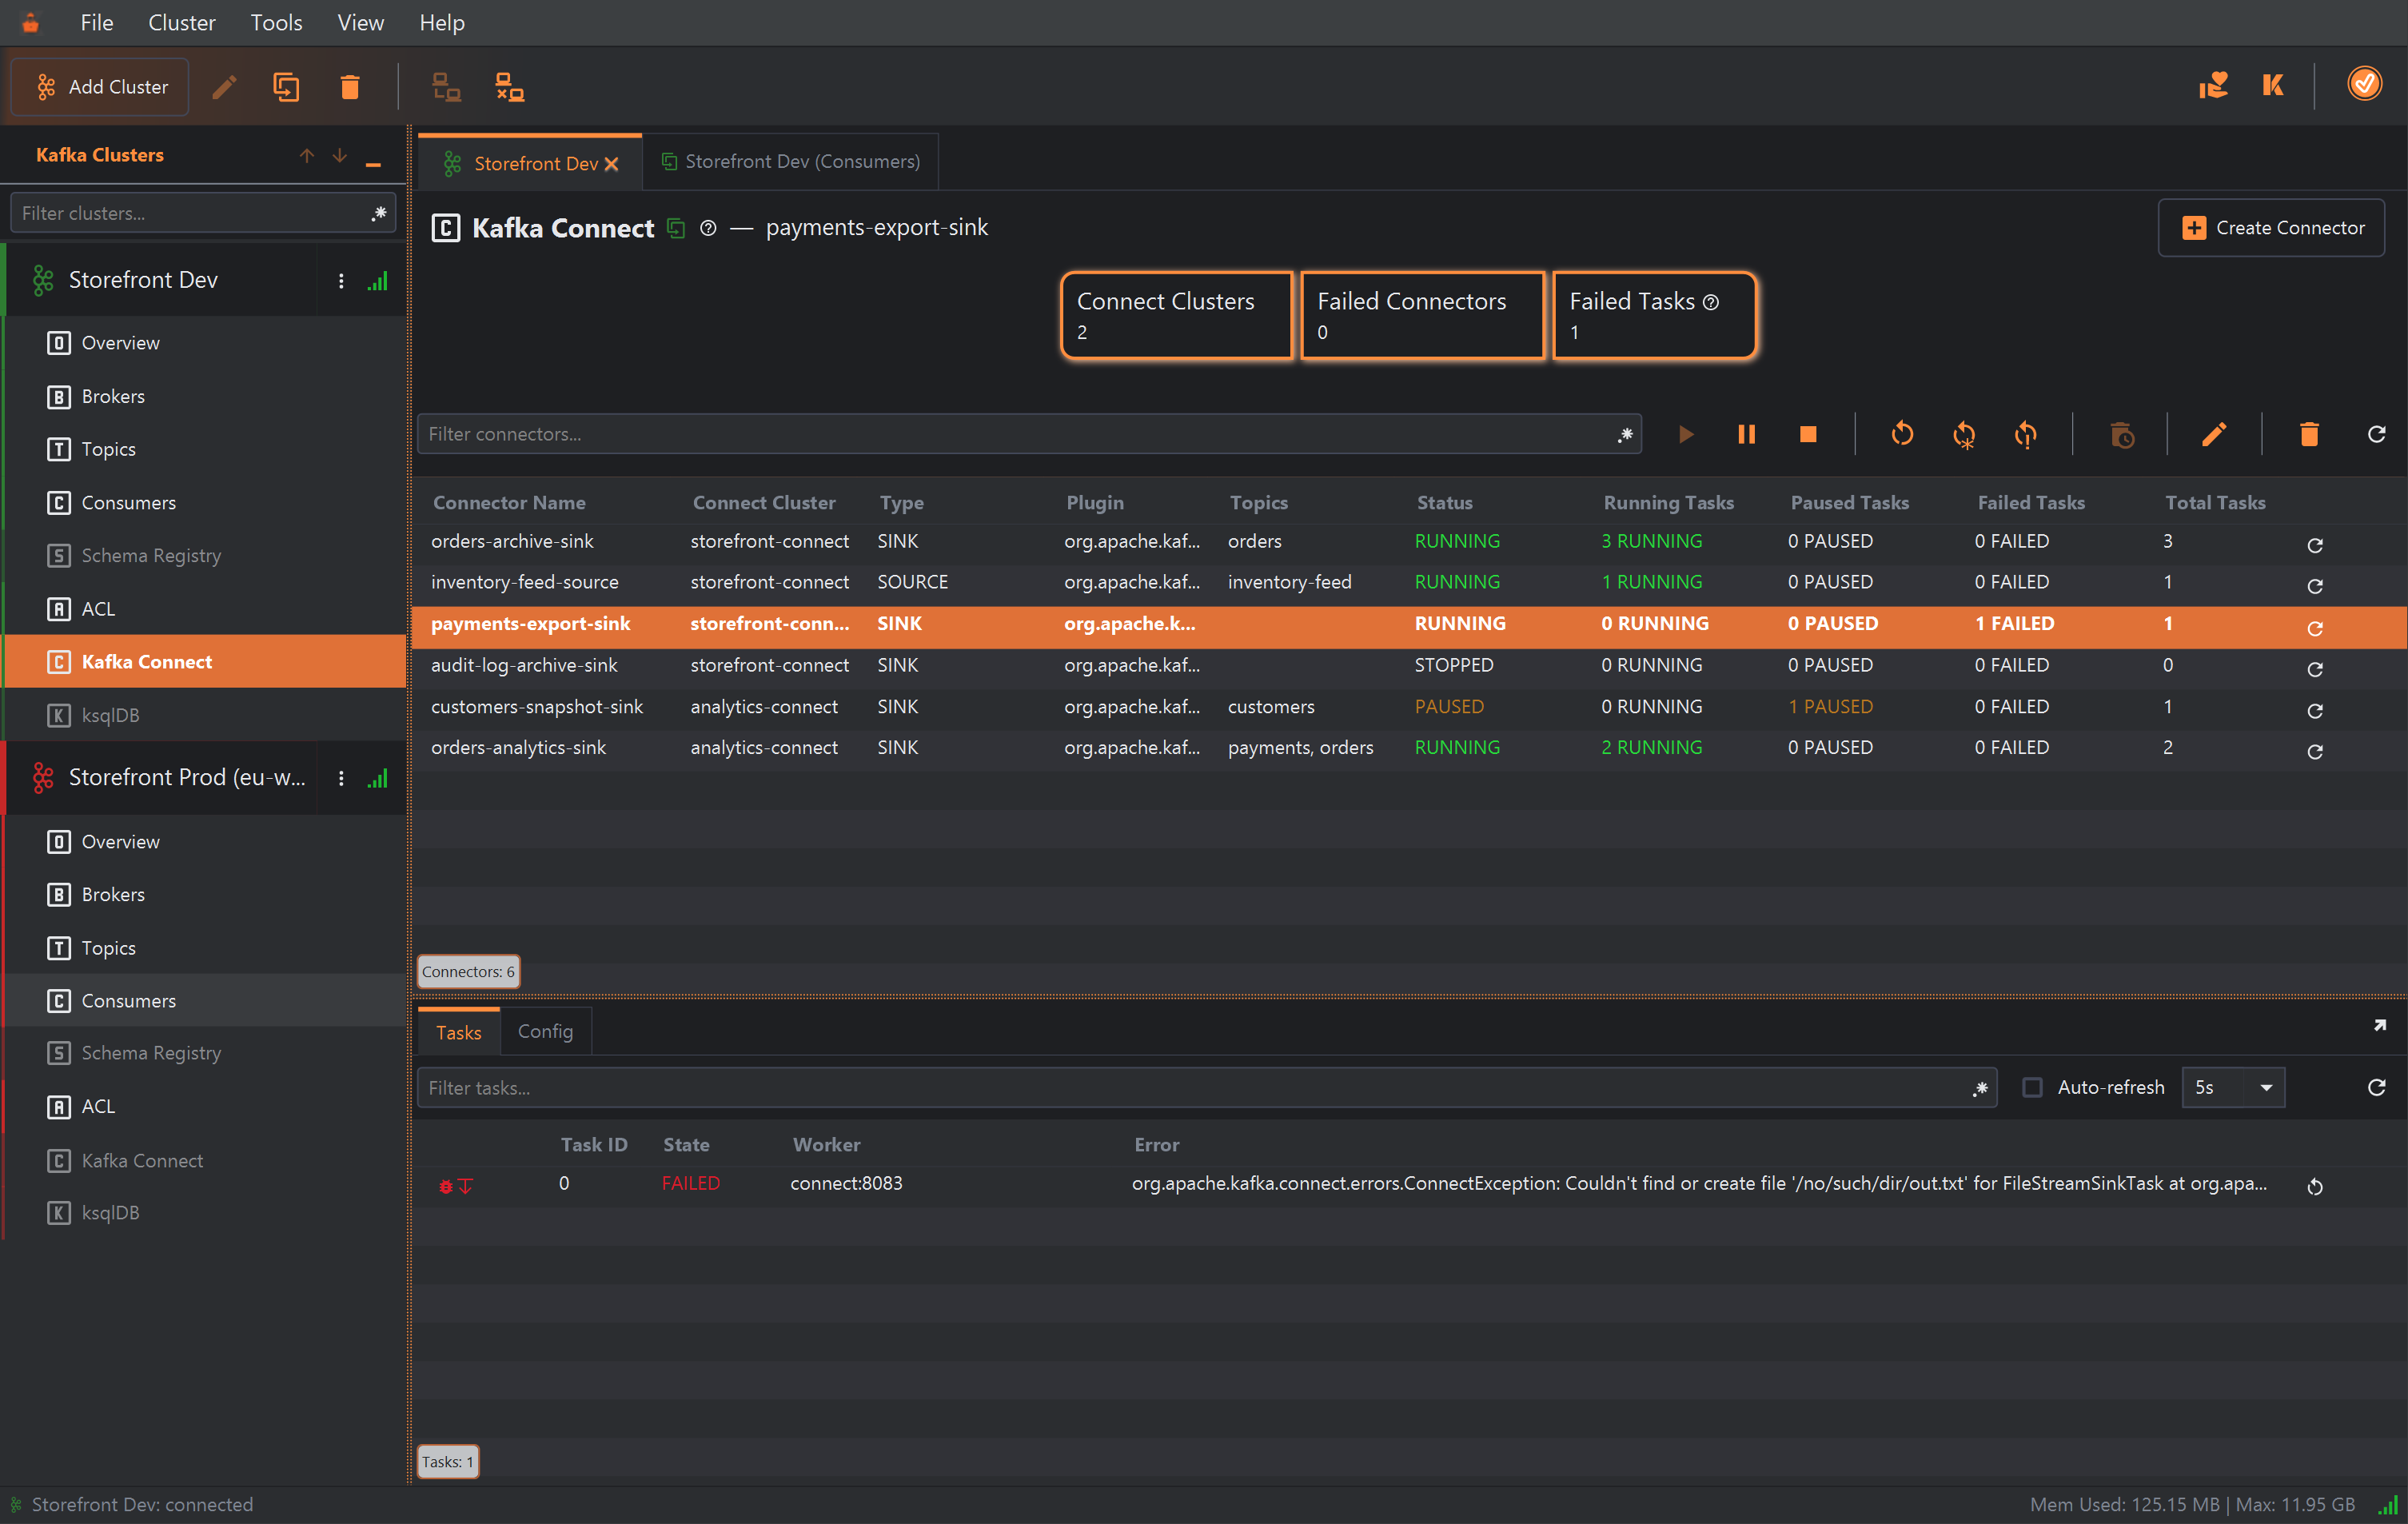Refresh the tasks list

tap(2377, 1087)
